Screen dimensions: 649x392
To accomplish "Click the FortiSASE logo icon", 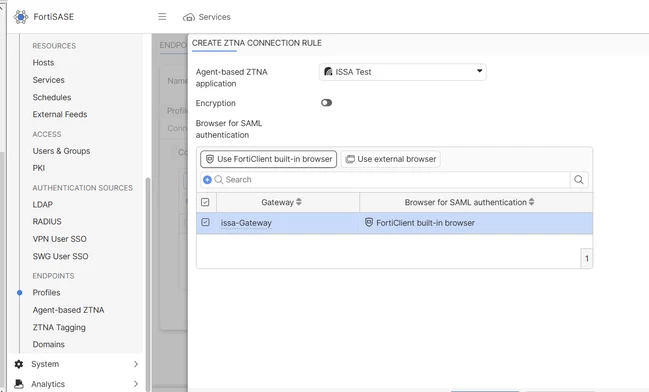I will point(21,17).
